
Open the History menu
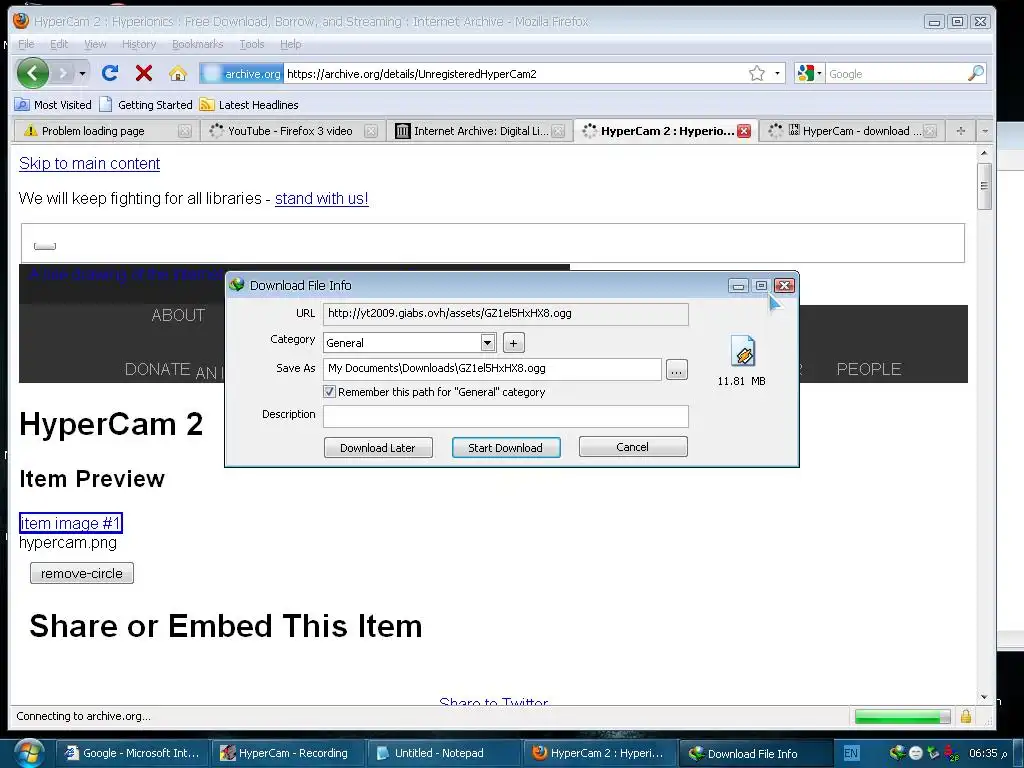pos(138,44)
